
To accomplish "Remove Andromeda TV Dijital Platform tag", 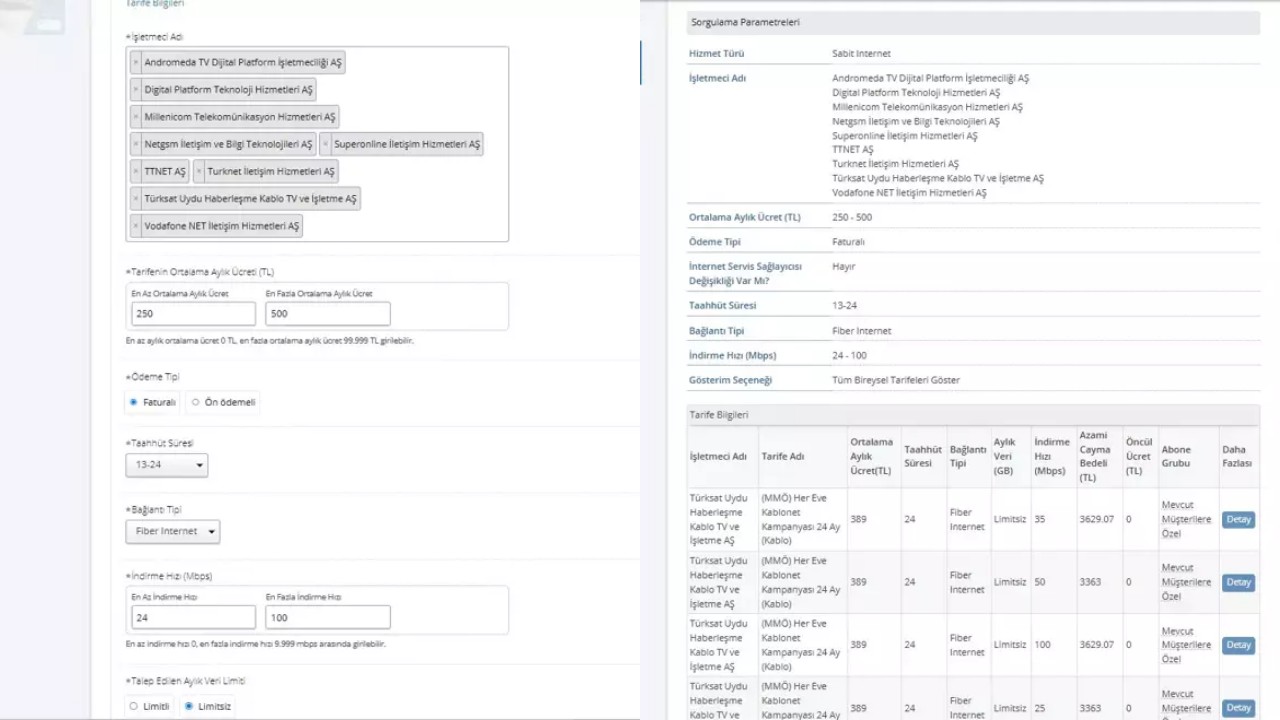I will 136,62.
